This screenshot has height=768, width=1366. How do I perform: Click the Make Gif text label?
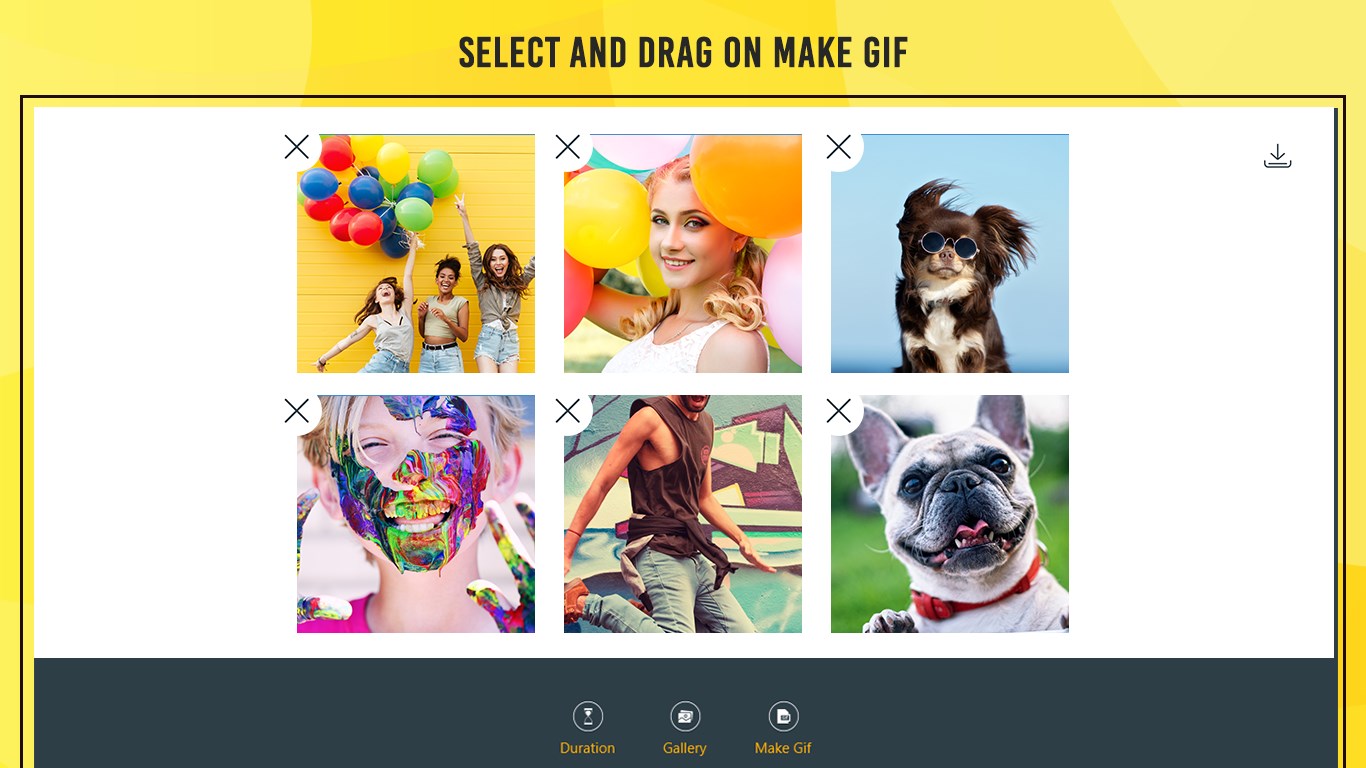point(784,748)
